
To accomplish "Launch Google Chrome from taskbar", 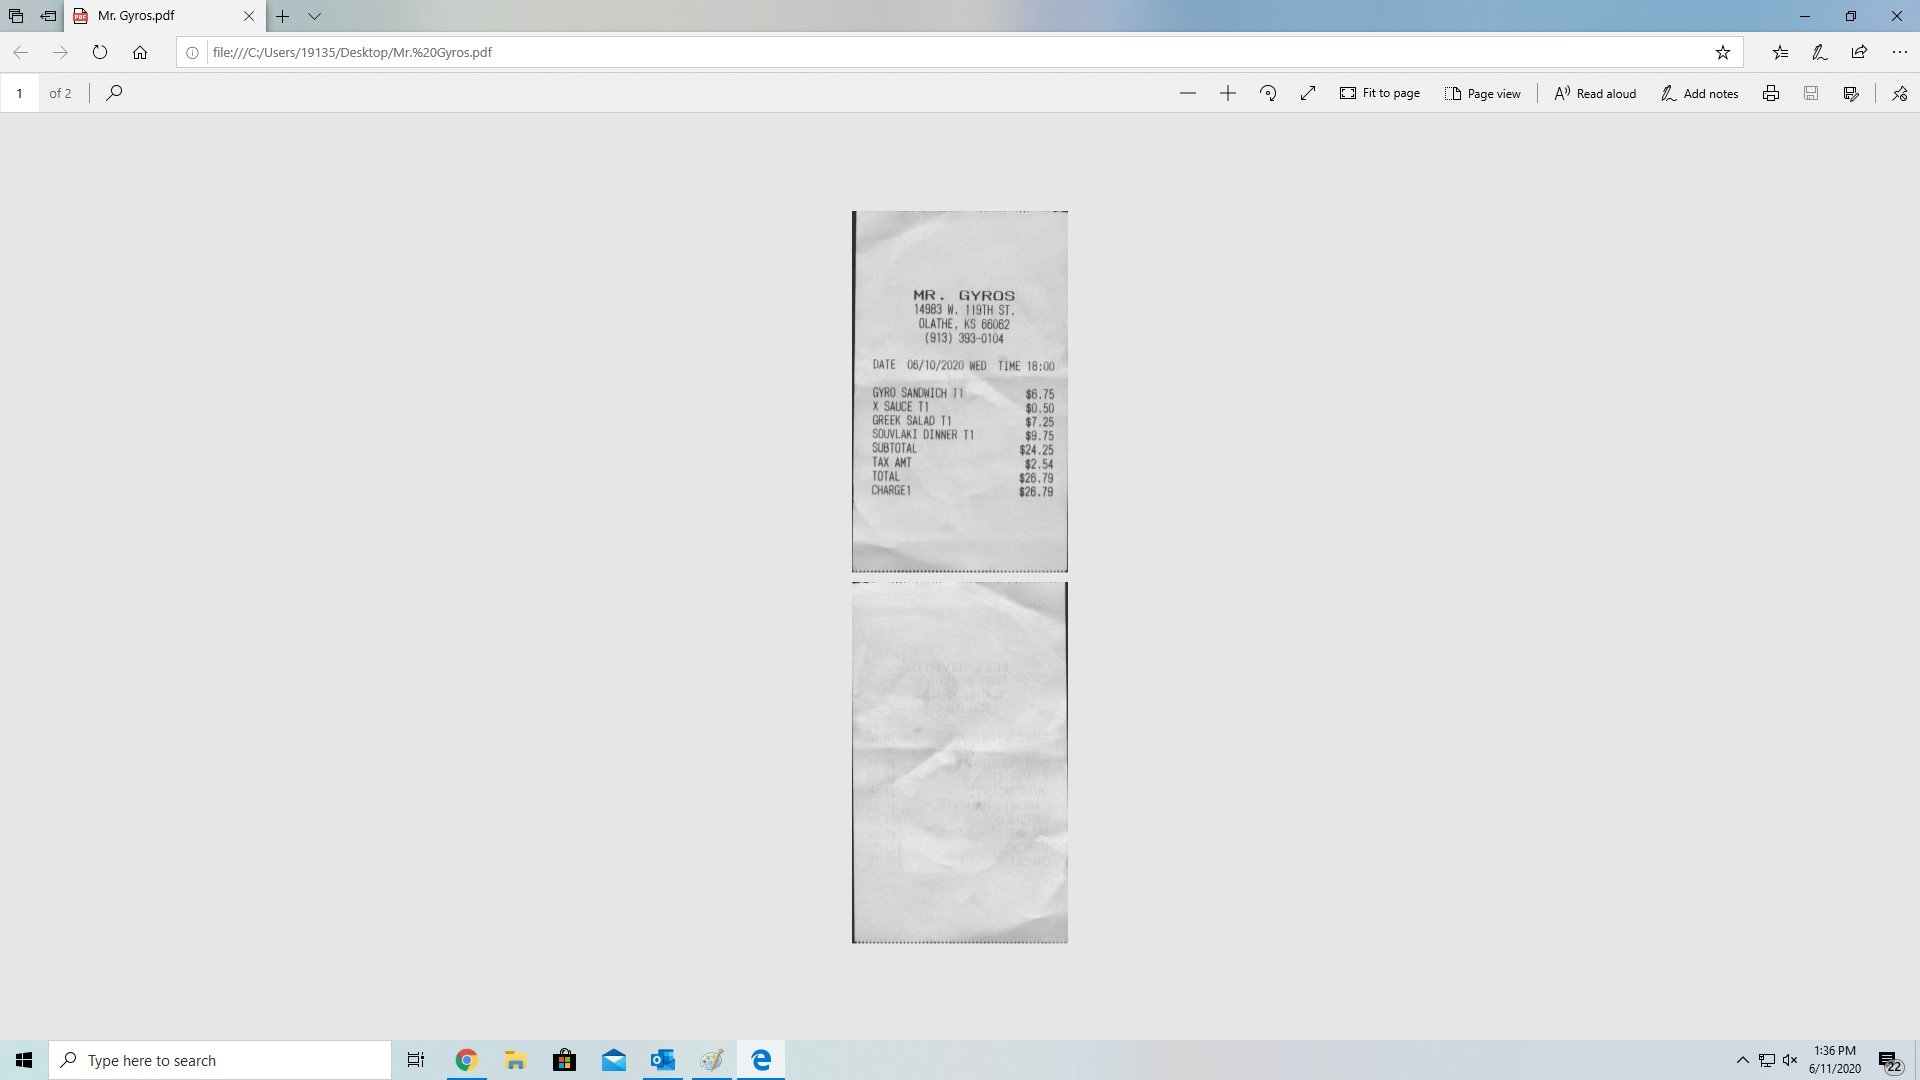I will point(466,1060).
